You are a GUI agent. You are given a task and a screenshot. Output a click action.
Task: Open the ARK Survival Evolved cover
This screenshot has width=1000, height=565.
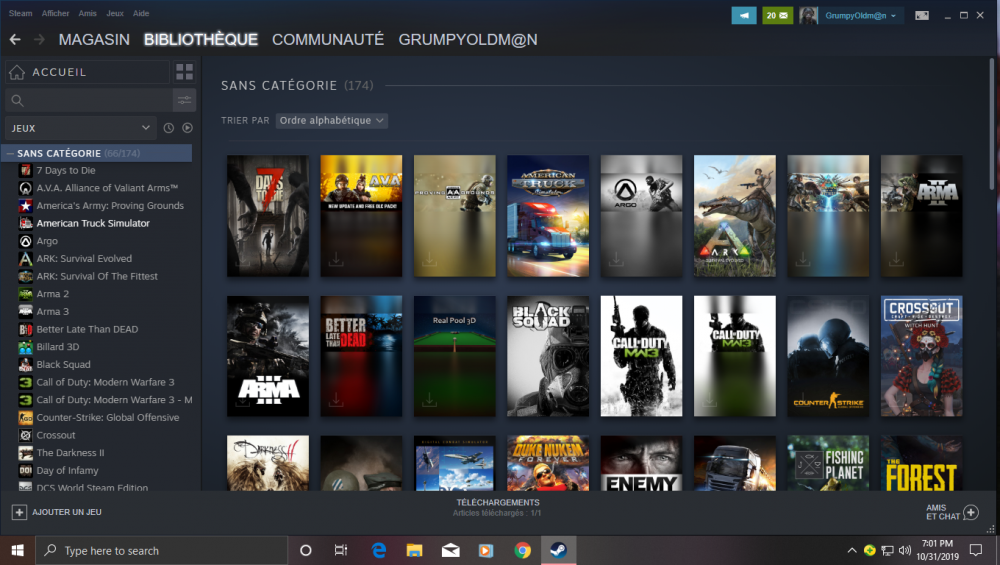(x=735, y=216)
